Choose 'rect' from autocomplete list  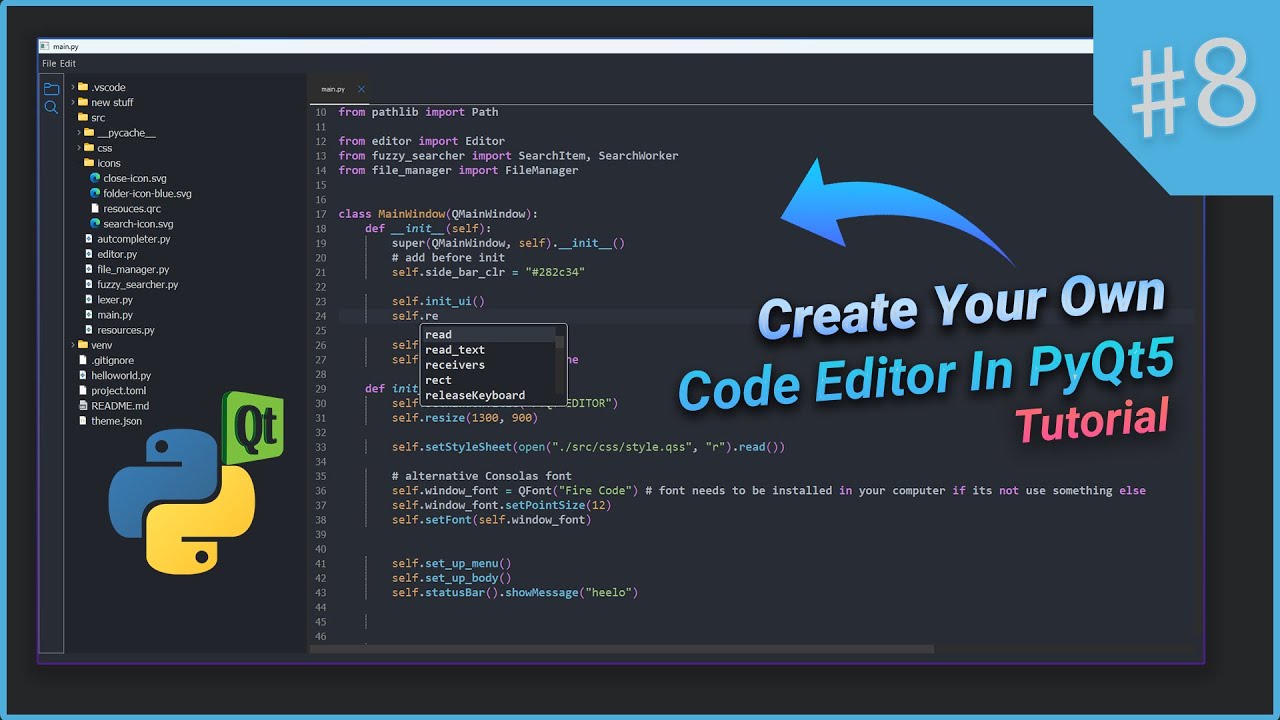point(489,380)
